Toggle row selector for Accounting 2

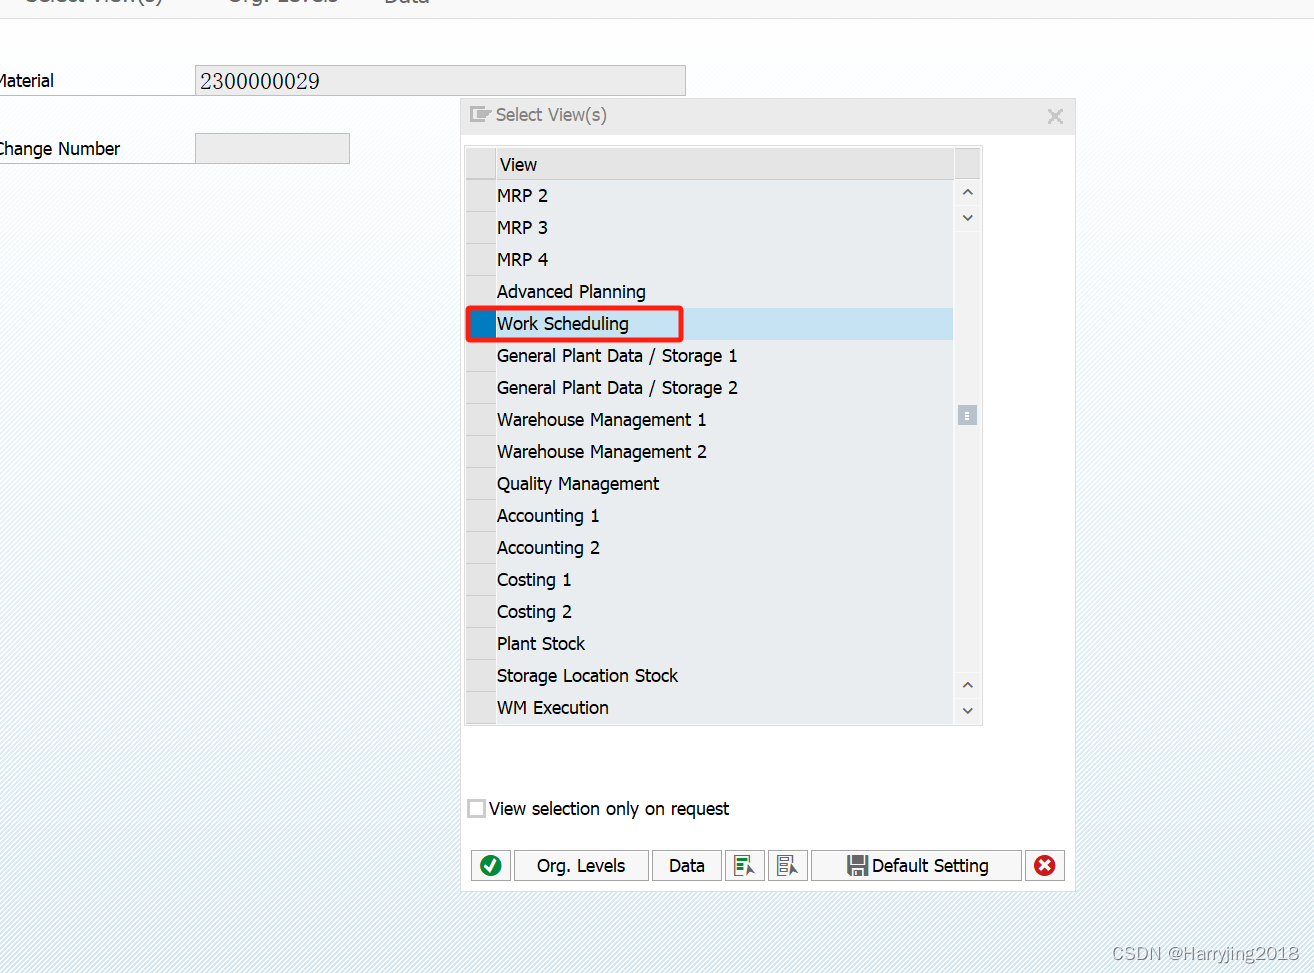click(x=481, y=548)
